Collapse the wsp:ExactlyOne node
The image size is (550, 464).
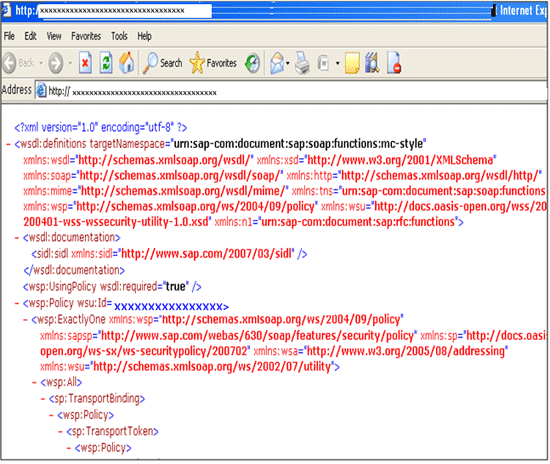(x=25, y=320)
